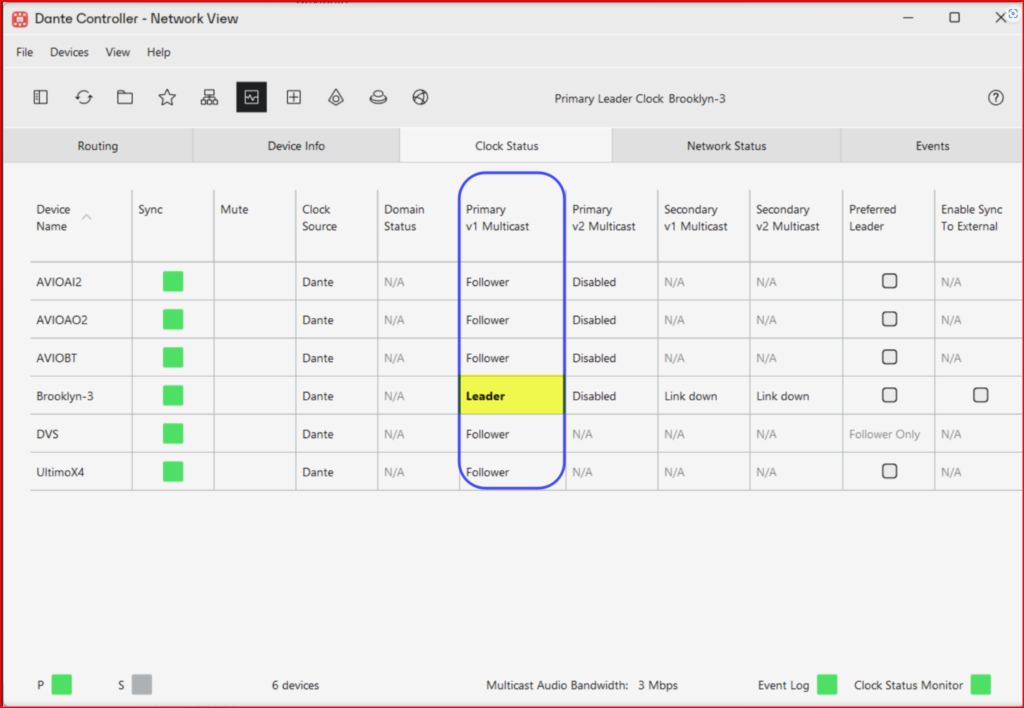Click the refresh/reload devices icon

tap(84, 97)
